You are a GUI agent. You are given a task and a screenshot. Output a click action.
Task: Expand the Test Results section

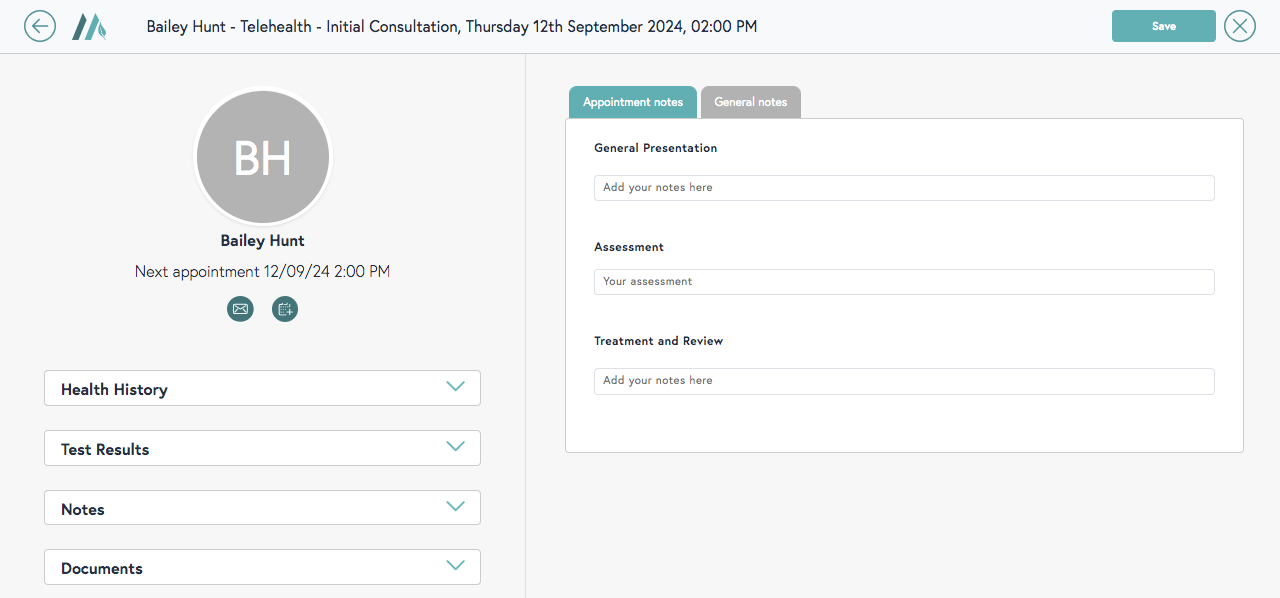click(262, 448)
